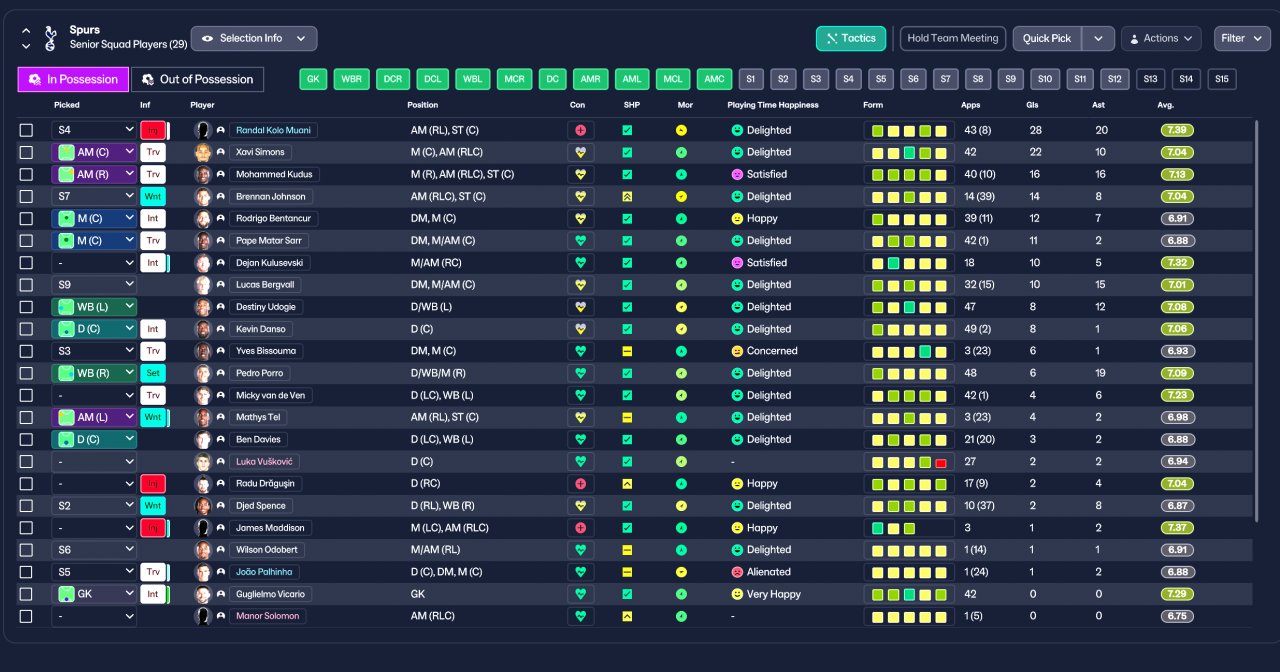Click Brennan Johnson's Wnt status icon

point(153,196)
